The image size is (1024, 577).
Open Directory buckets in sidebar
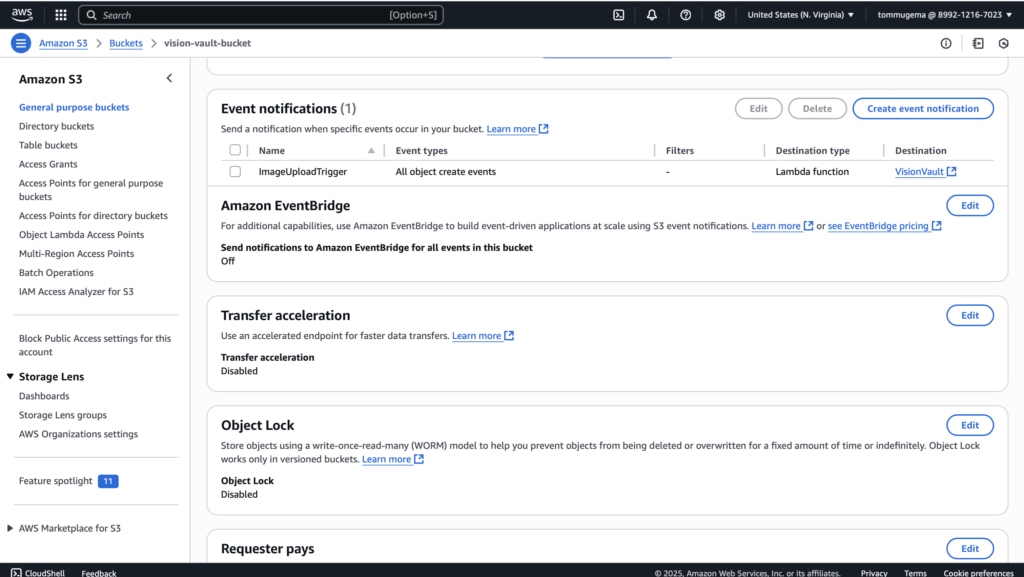tap(56, 126)
